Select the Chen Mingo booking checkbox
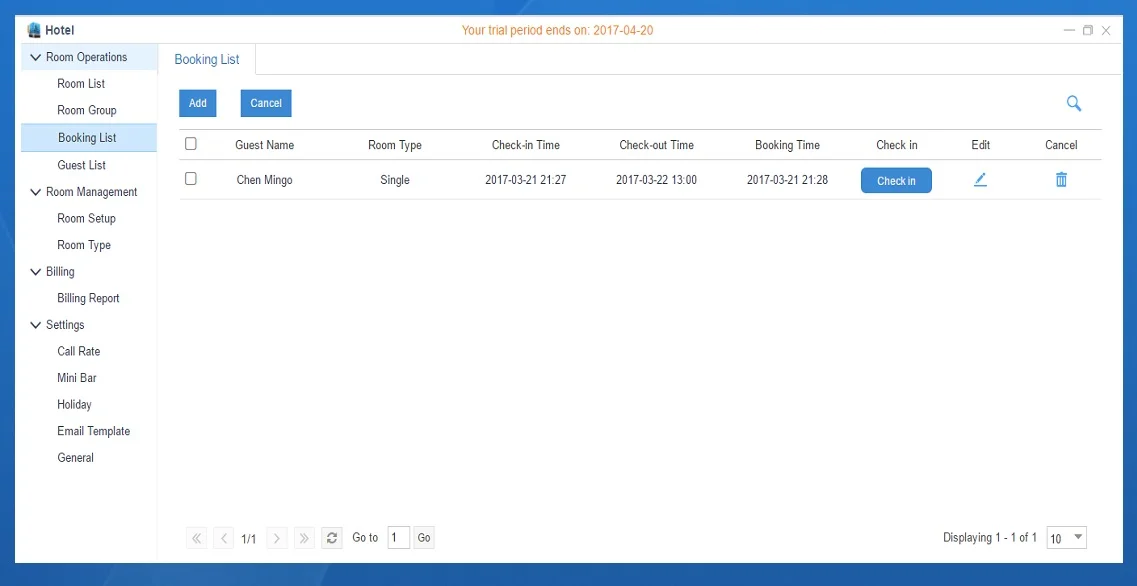 (x=191, y=179)
